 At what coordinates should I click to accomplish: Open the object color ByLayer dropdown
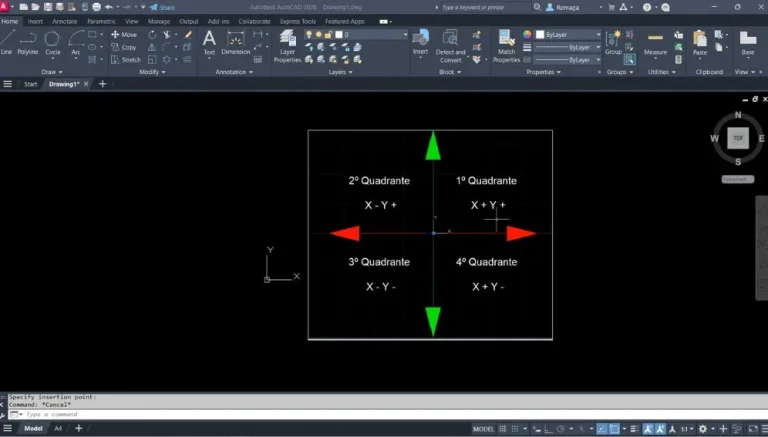(568, 34)
